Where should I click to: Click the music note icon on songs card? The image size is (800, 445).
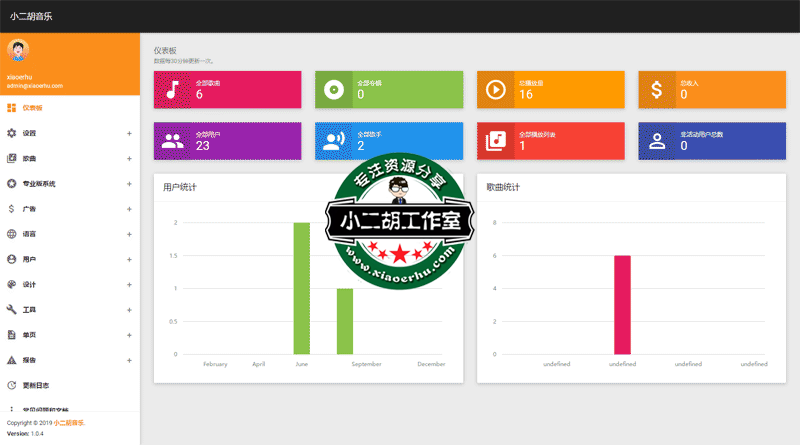click(x=172, y=90)
